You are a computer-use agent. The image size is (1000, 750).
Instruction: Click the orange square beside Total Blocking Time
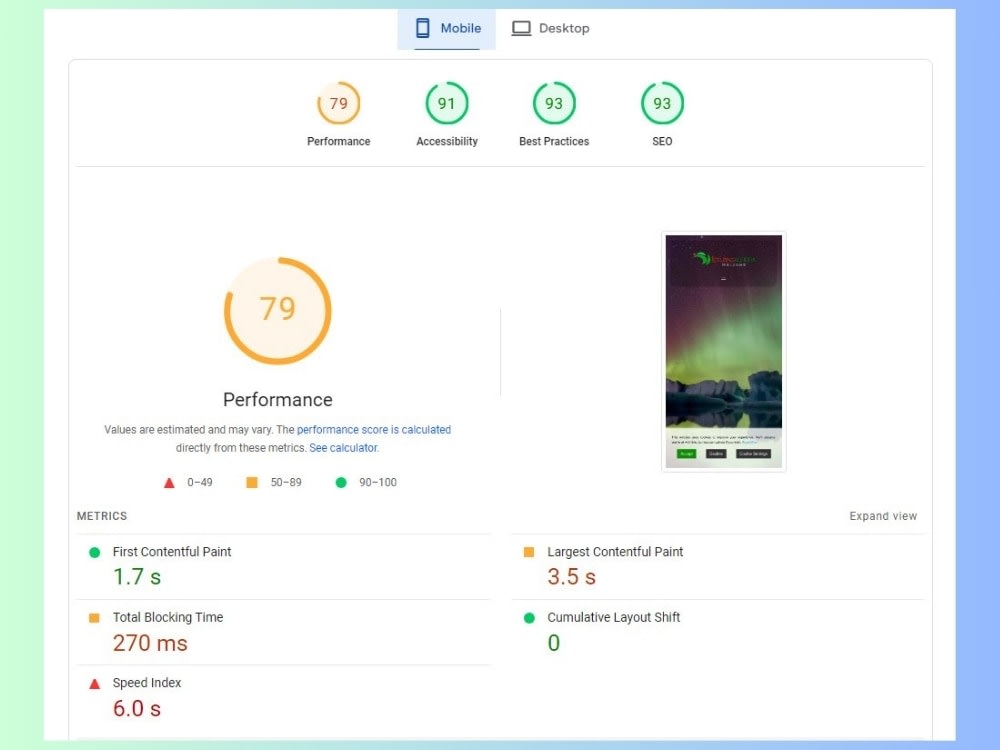coord(94,617)
